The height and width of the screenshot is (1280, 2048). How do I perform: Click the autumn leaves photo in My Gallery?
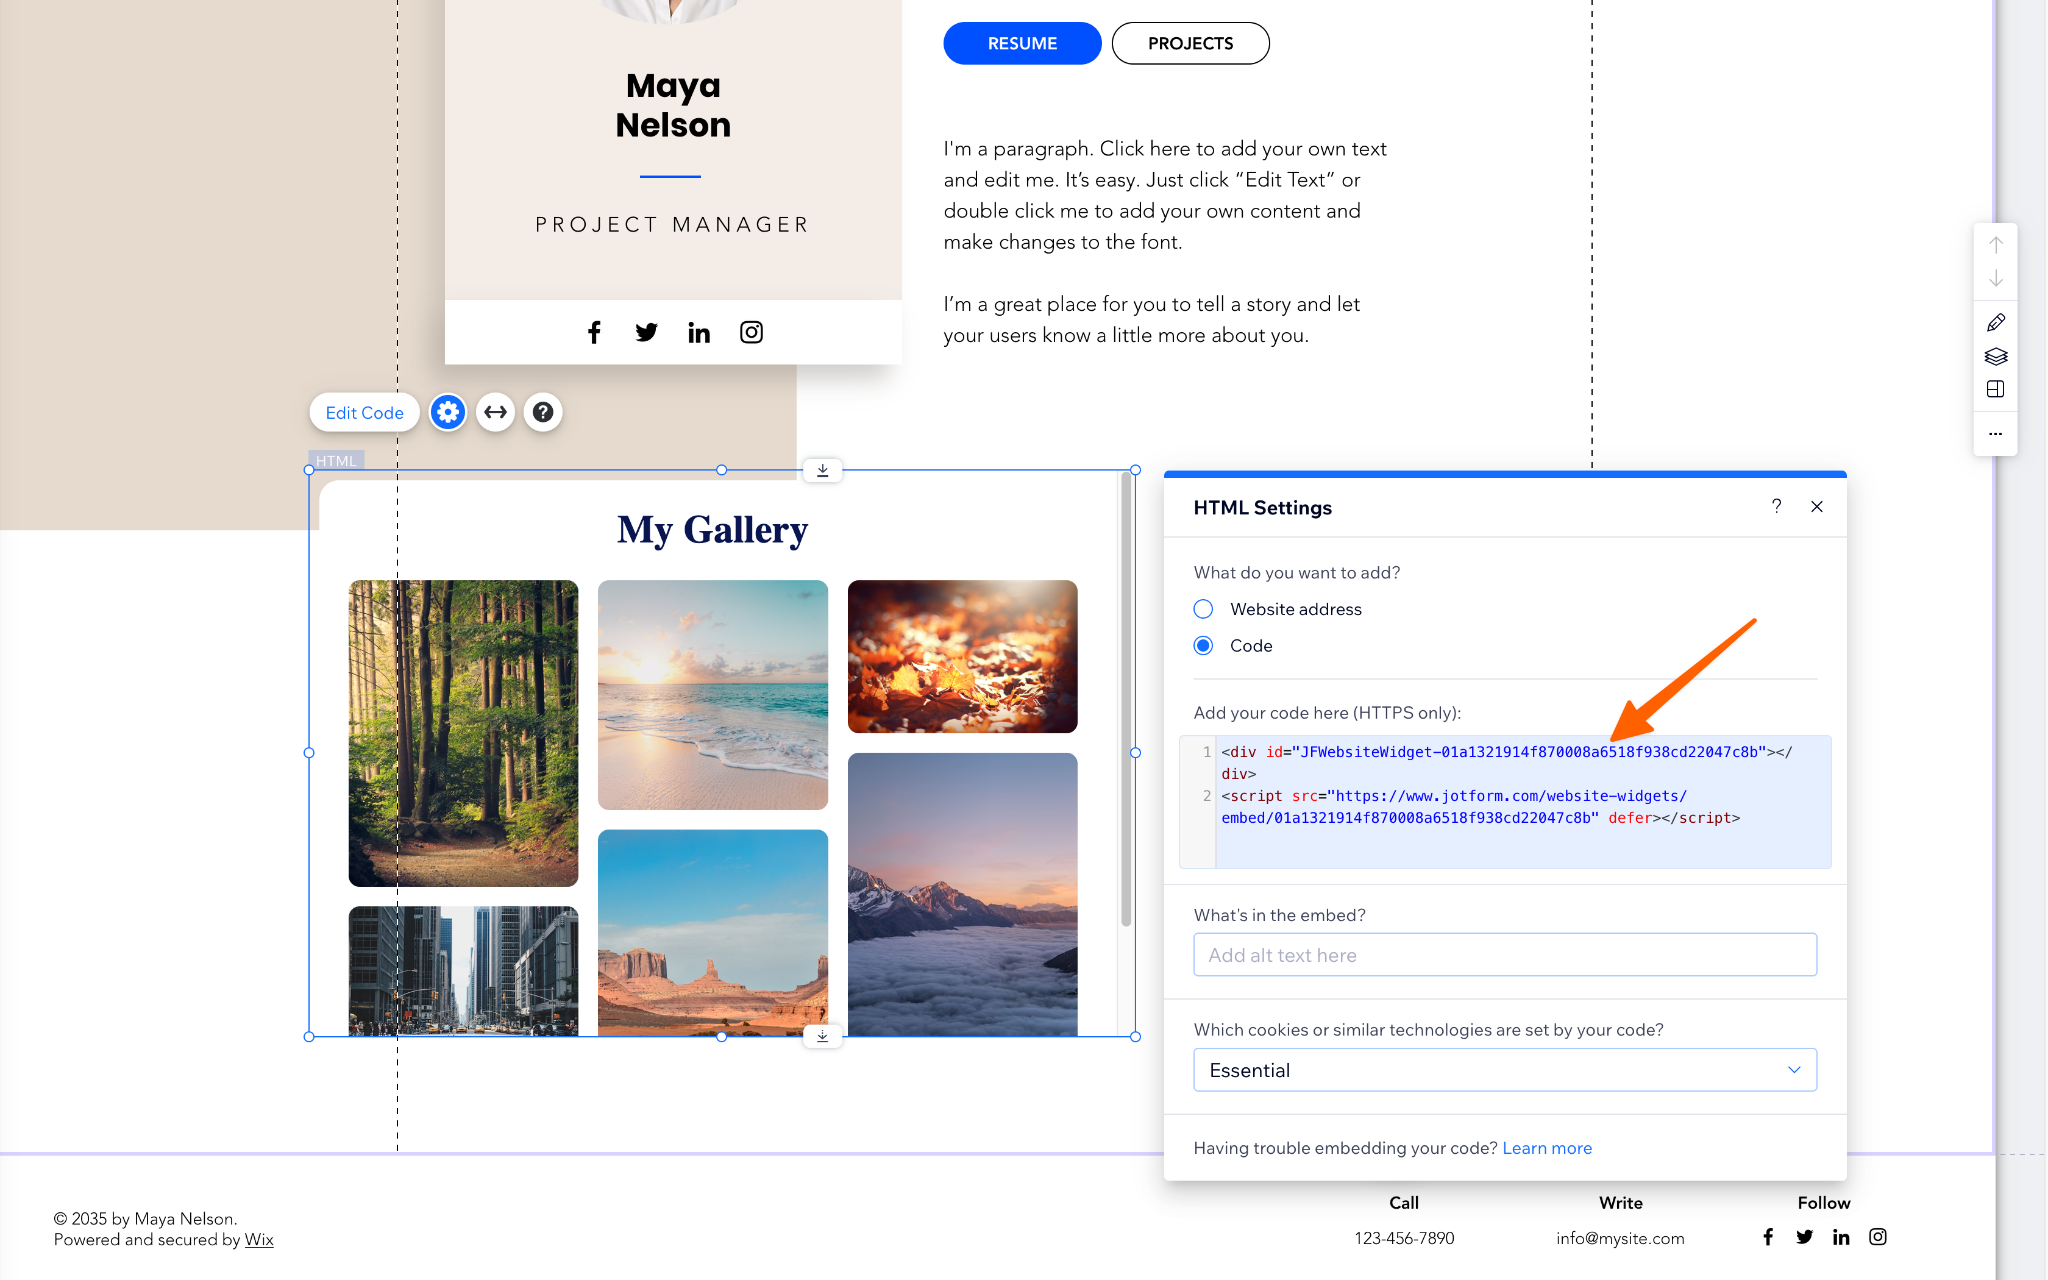(x=963, y=656)
